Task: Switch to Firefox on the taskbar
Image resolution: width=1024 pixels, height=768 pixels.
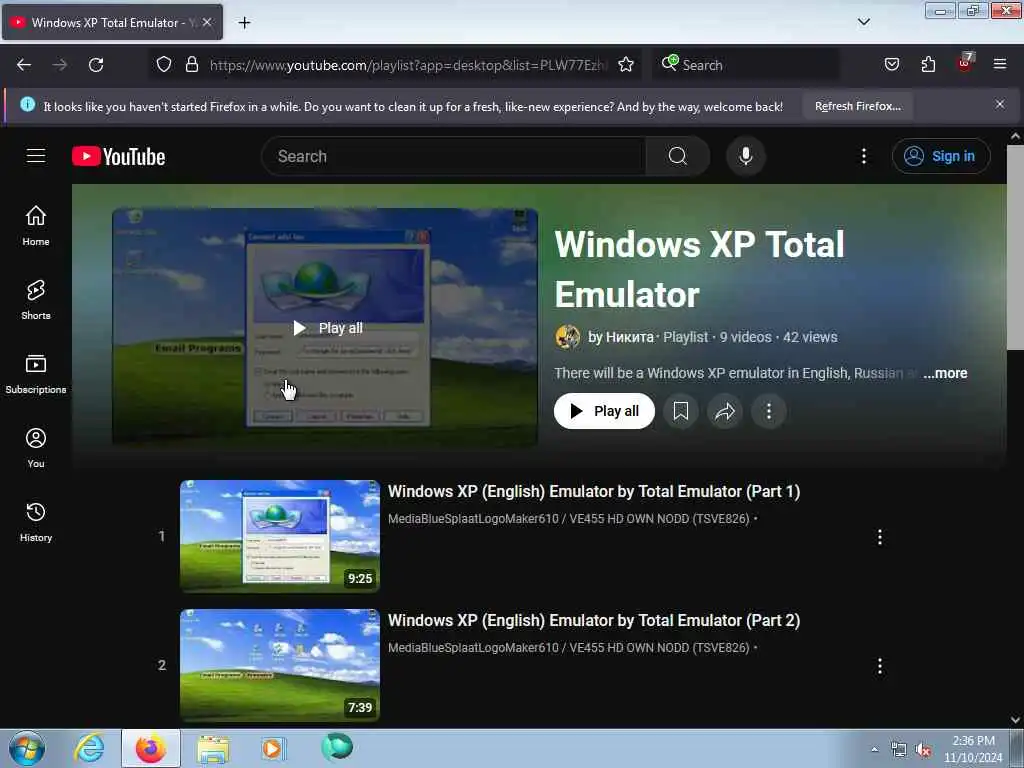Action: pos(151,748)
